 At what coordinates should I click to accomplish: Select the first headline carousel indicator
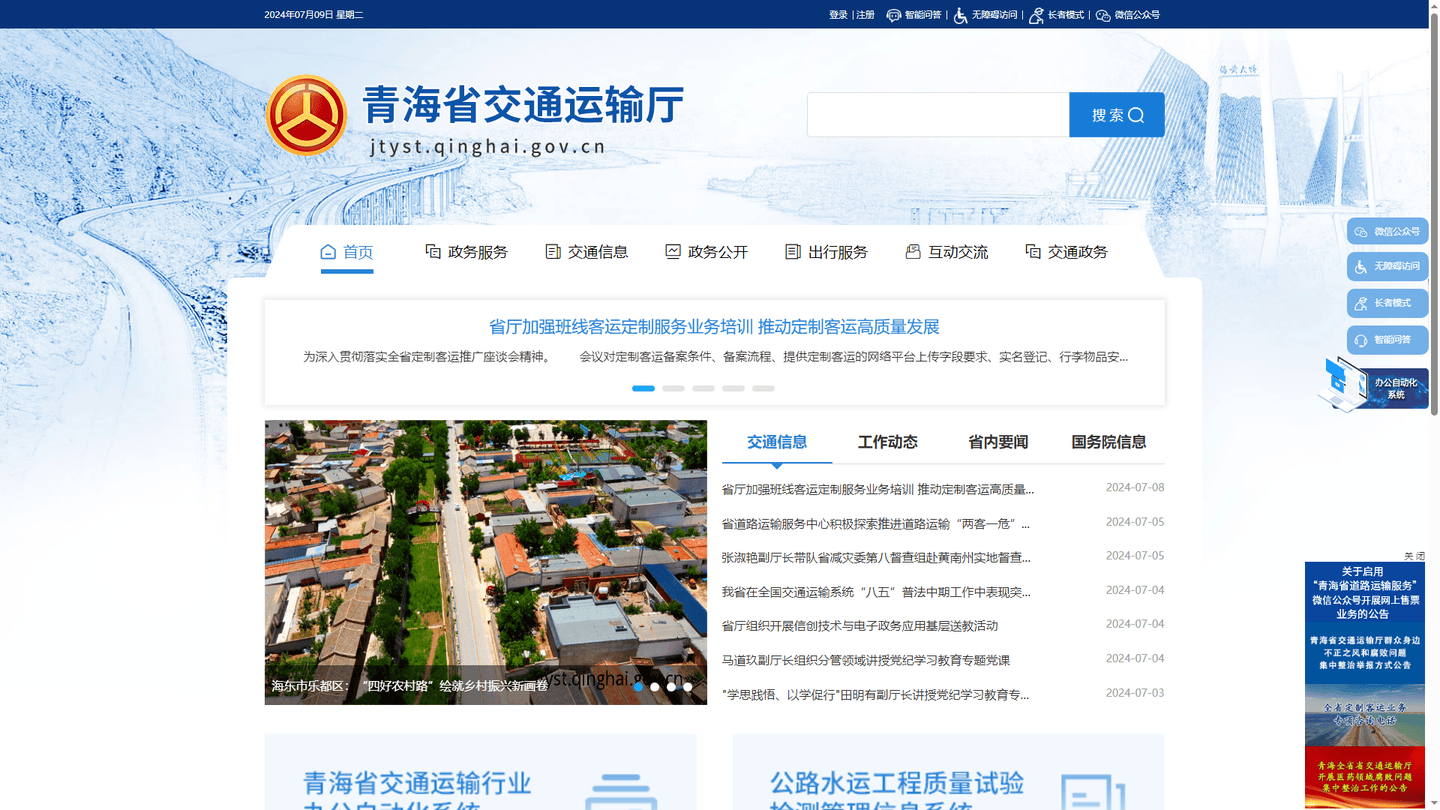[643, 388]
